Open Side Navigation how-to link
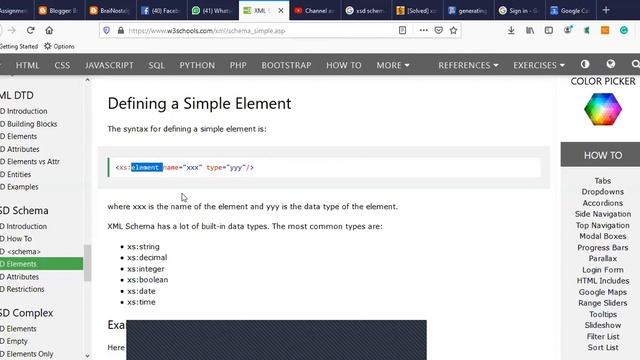Image resolution: width=640 pixels, height=360 pixels. [x=602, y=214]
